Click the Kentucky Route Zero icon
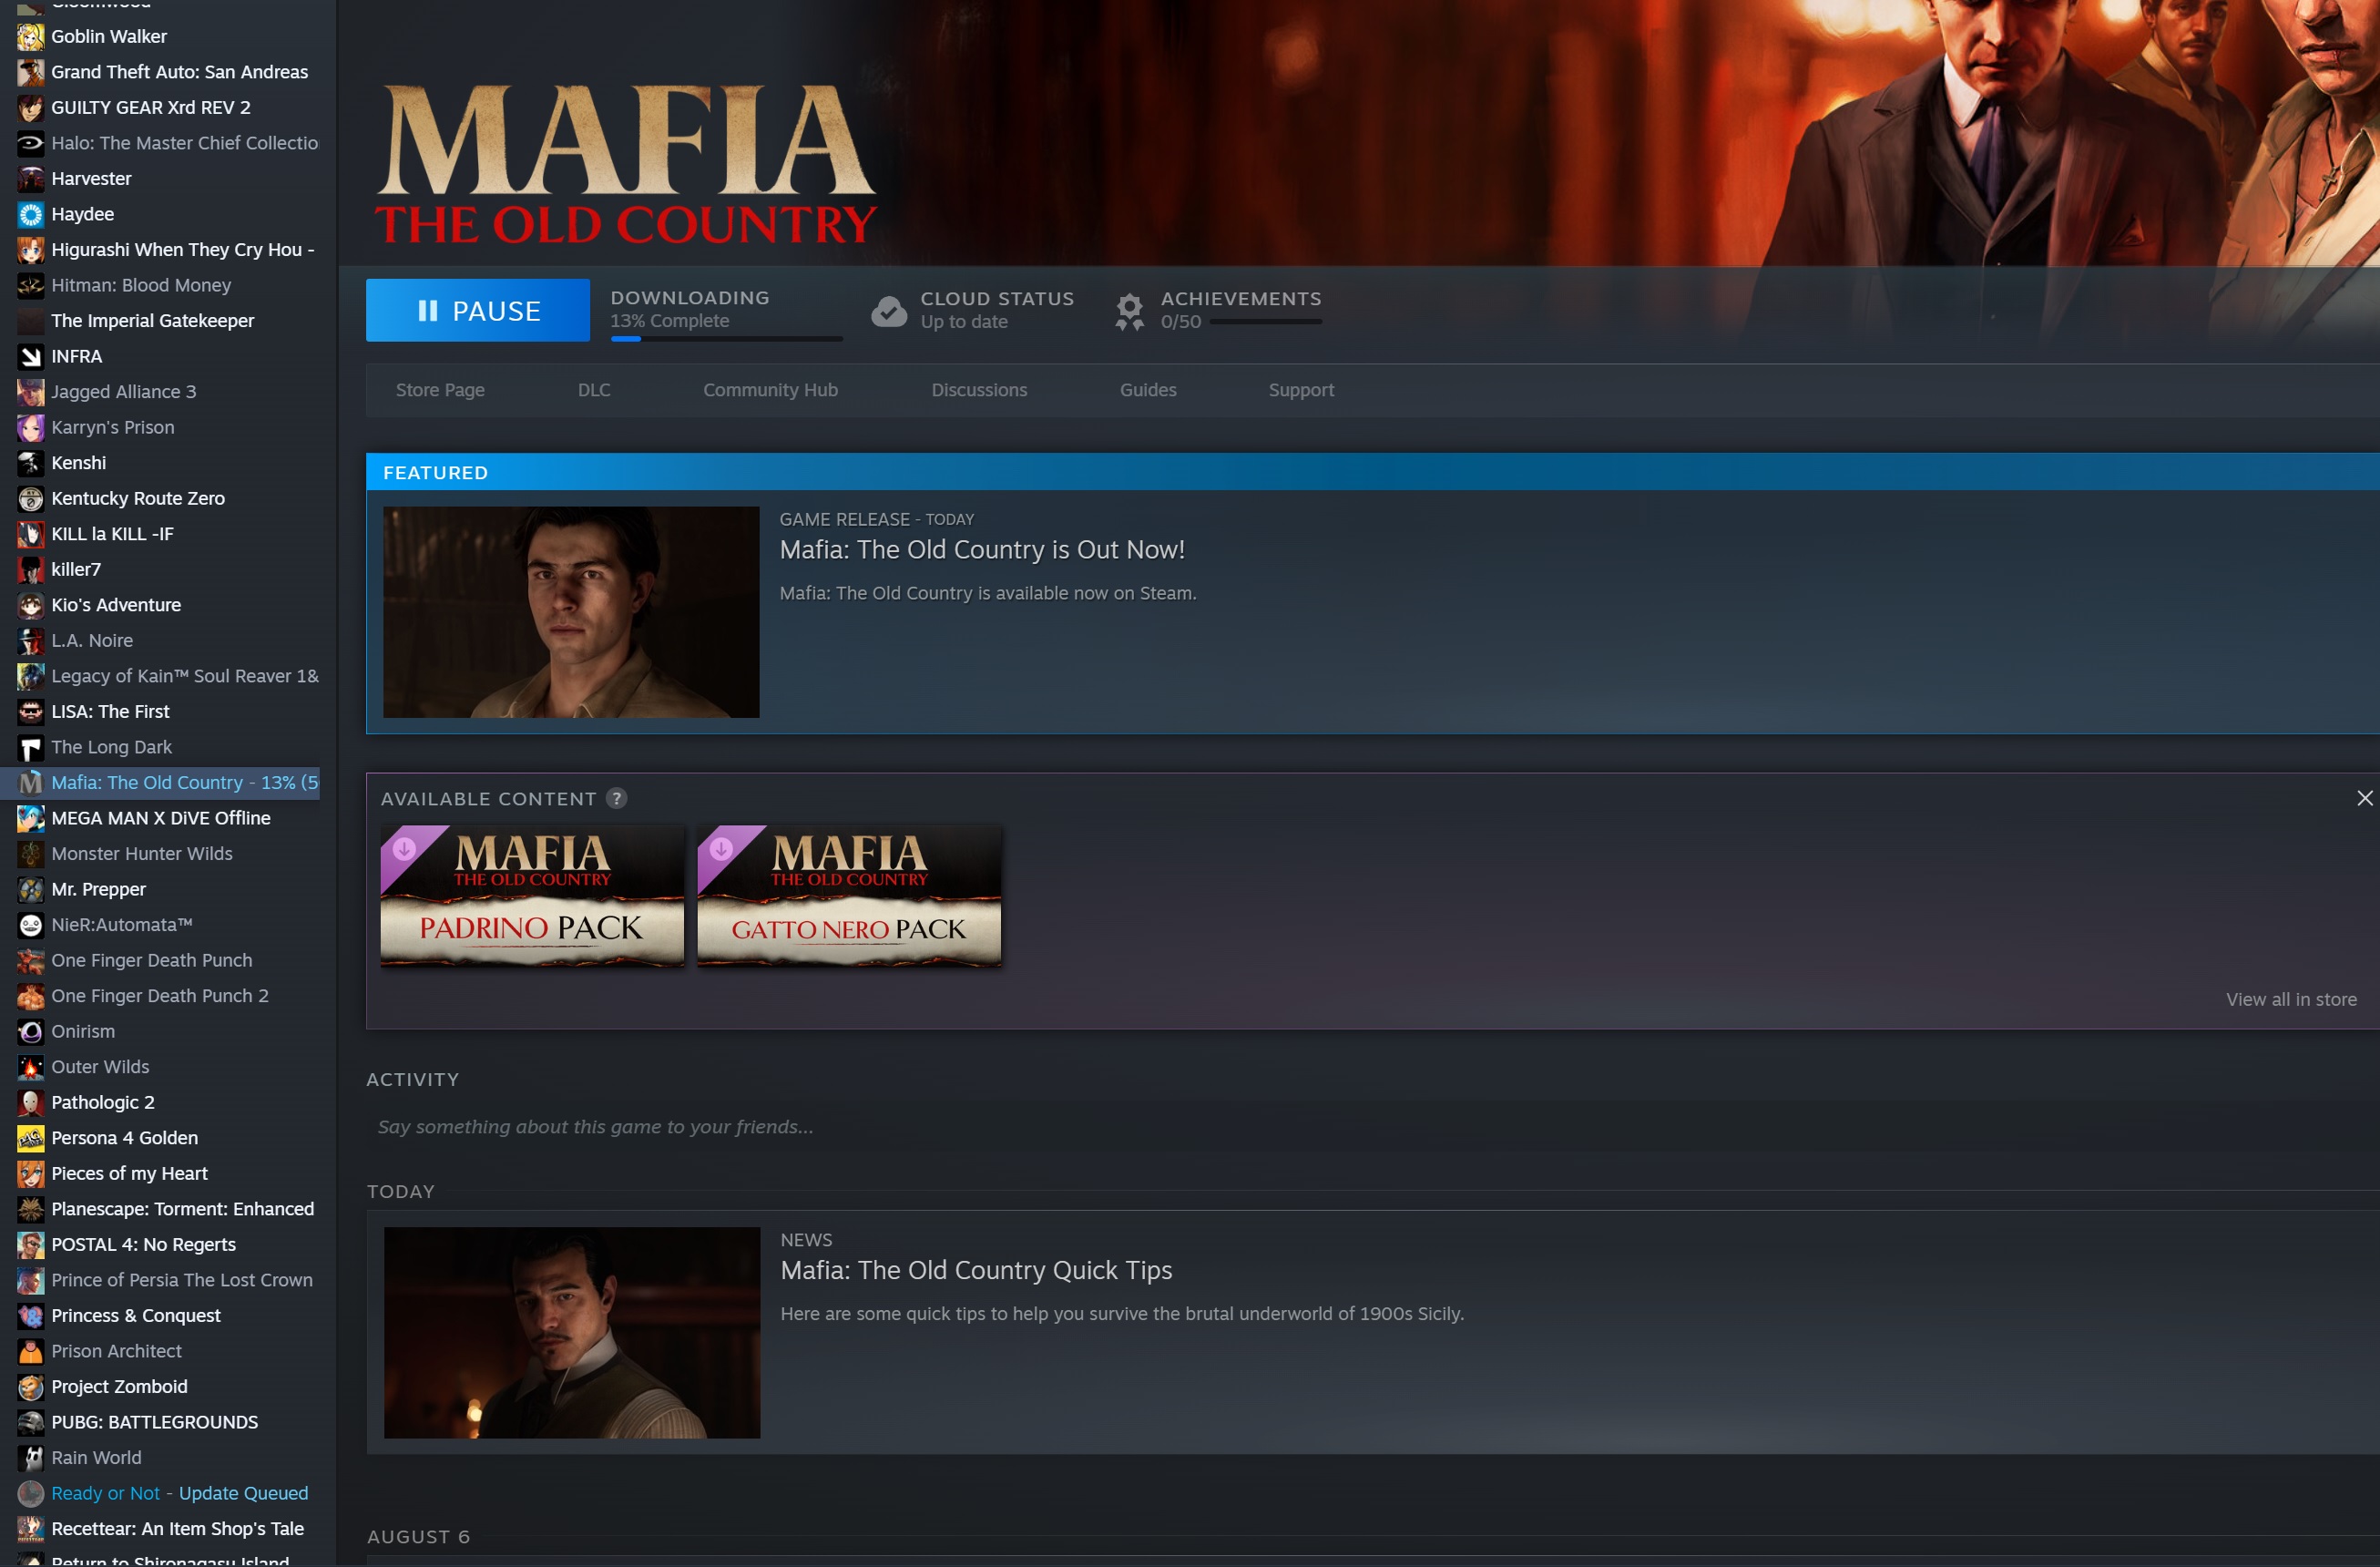Screen dimensions: 2380x1567 (x=31, y=498)
